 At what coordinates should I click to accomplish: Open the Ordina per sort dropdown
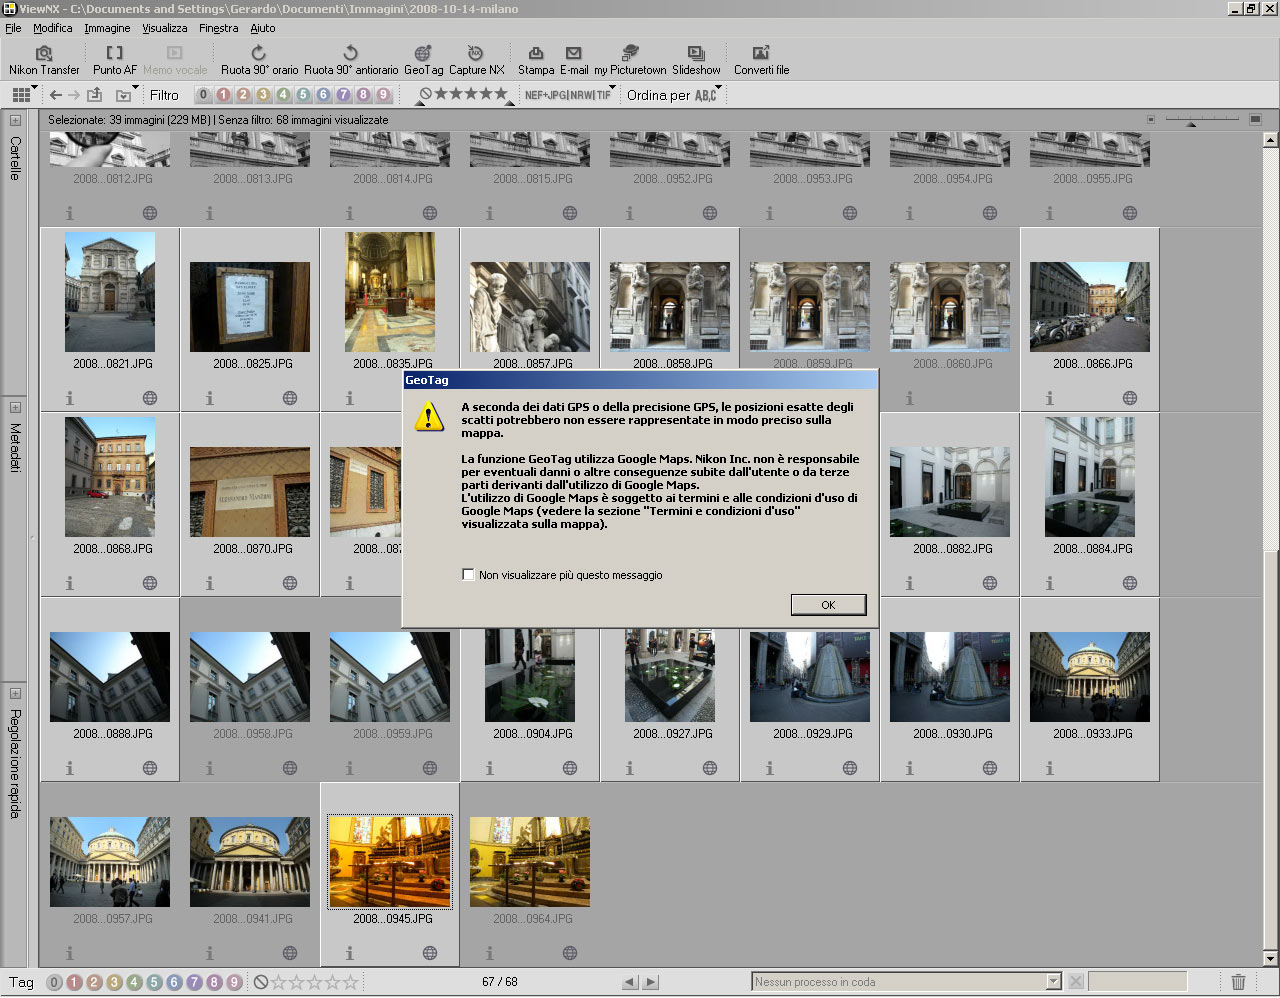click(x=674, y=95)
